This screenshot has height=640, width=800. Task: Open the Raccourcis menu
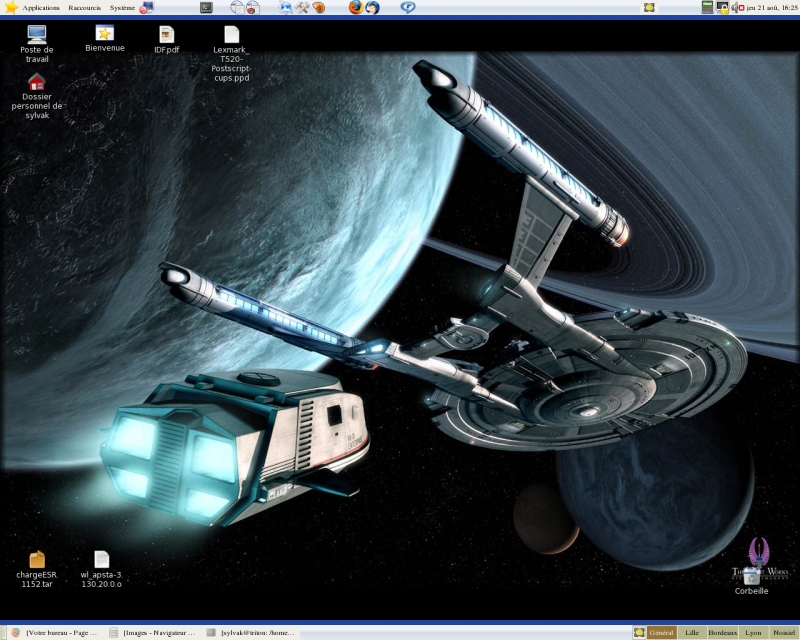click(x=85, y=7)
